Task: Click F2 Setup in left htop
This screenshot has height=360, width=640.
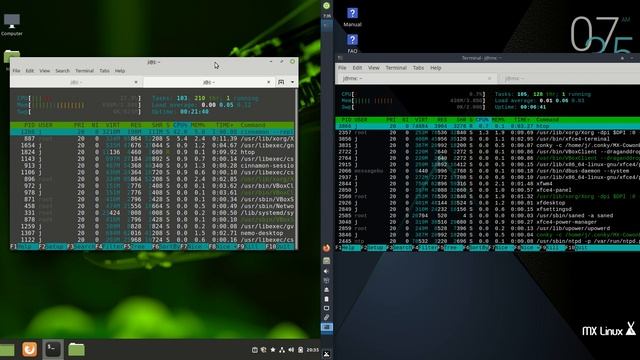Action: click(x=52, y=247)
